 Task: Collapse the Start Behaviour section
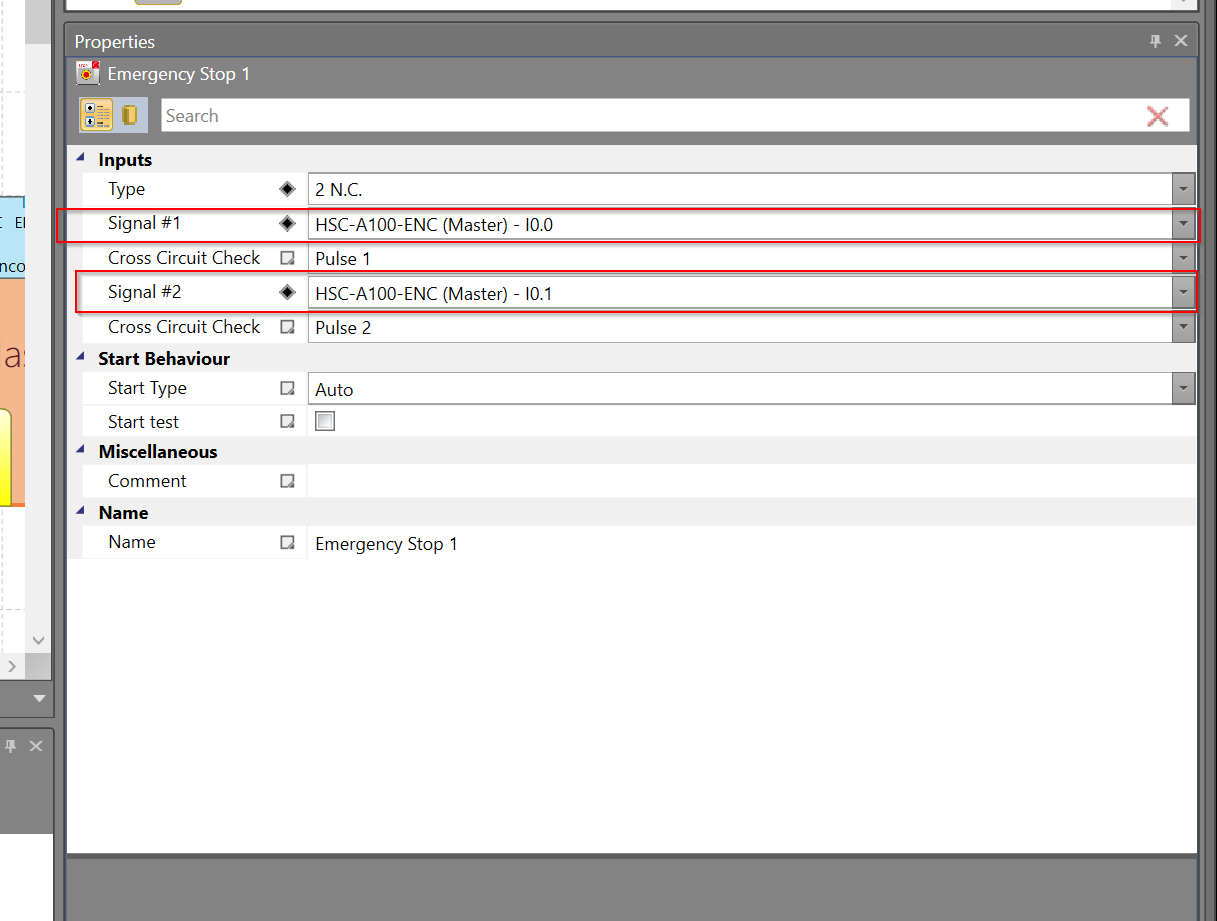tap(81, 358)
